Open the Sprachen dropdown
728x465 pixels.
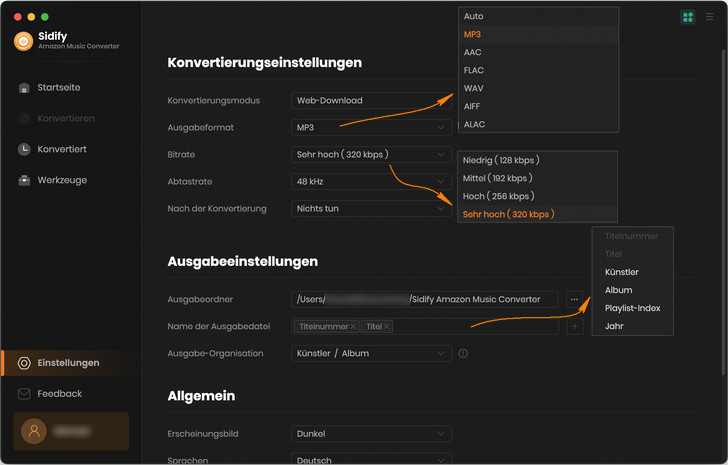[x=371, y=459]
